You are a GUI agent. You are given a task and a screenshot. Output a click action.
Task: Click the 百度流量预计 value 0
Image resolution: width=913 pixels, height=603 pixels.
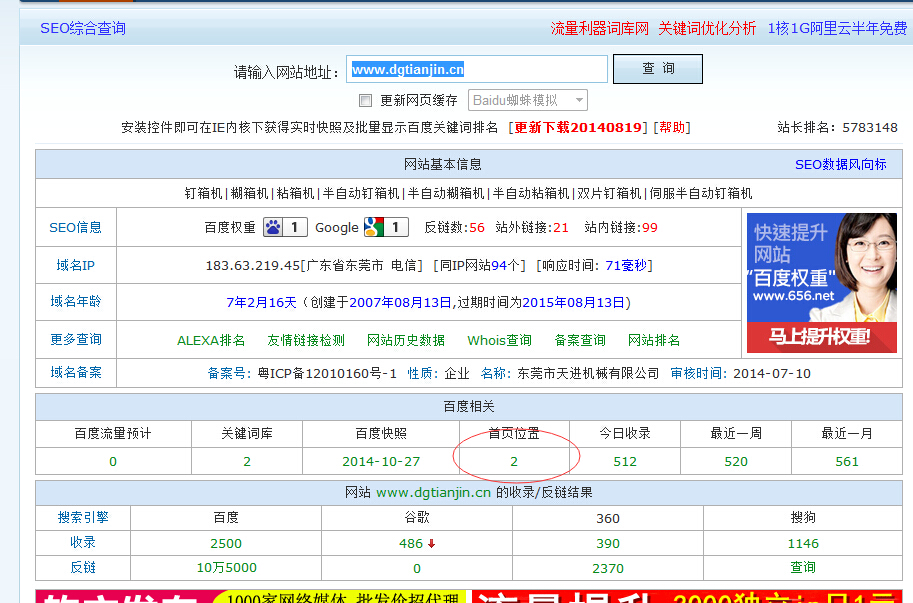(113, 462)
